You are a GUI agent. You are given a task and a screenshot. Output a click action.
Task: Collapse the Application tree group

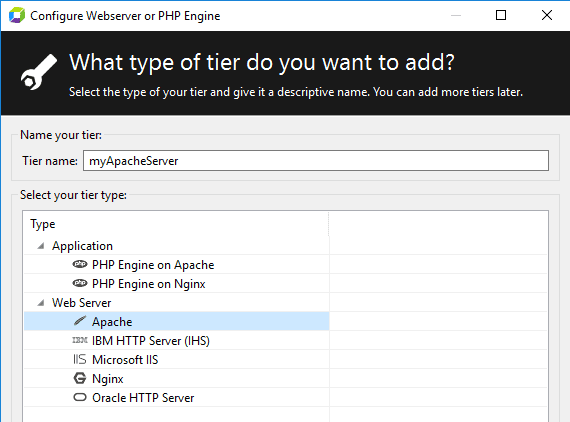41,246
